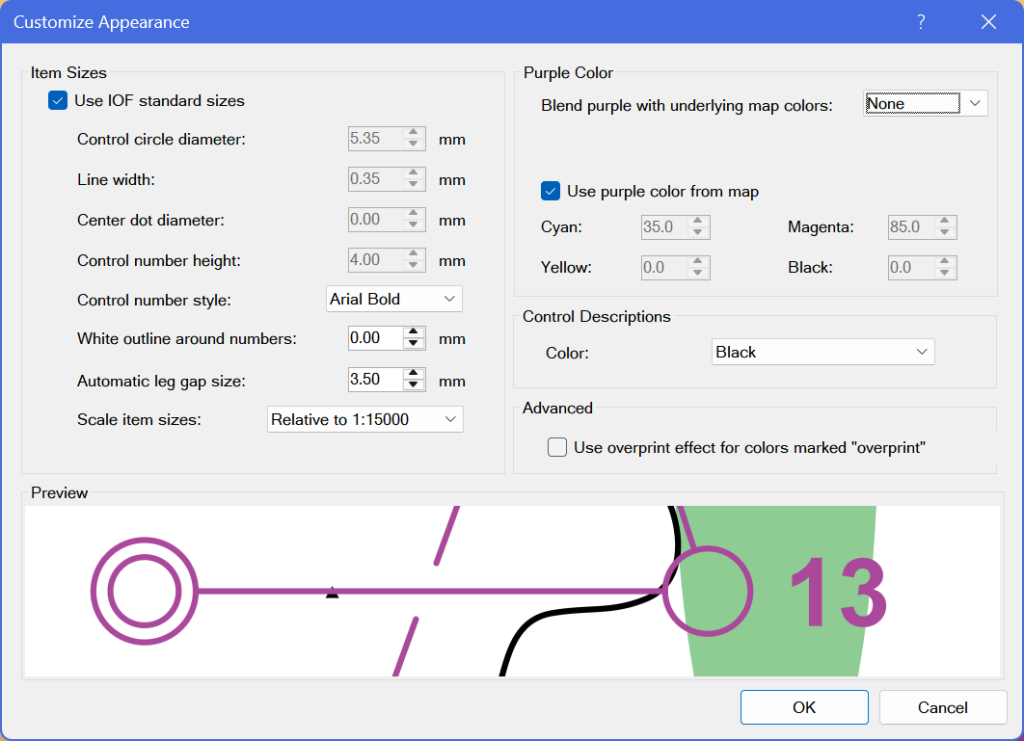This screenshot has height=741, width=1024.
Task: Open Control Descriptions Color dropdown
Action: click(822, 352)
